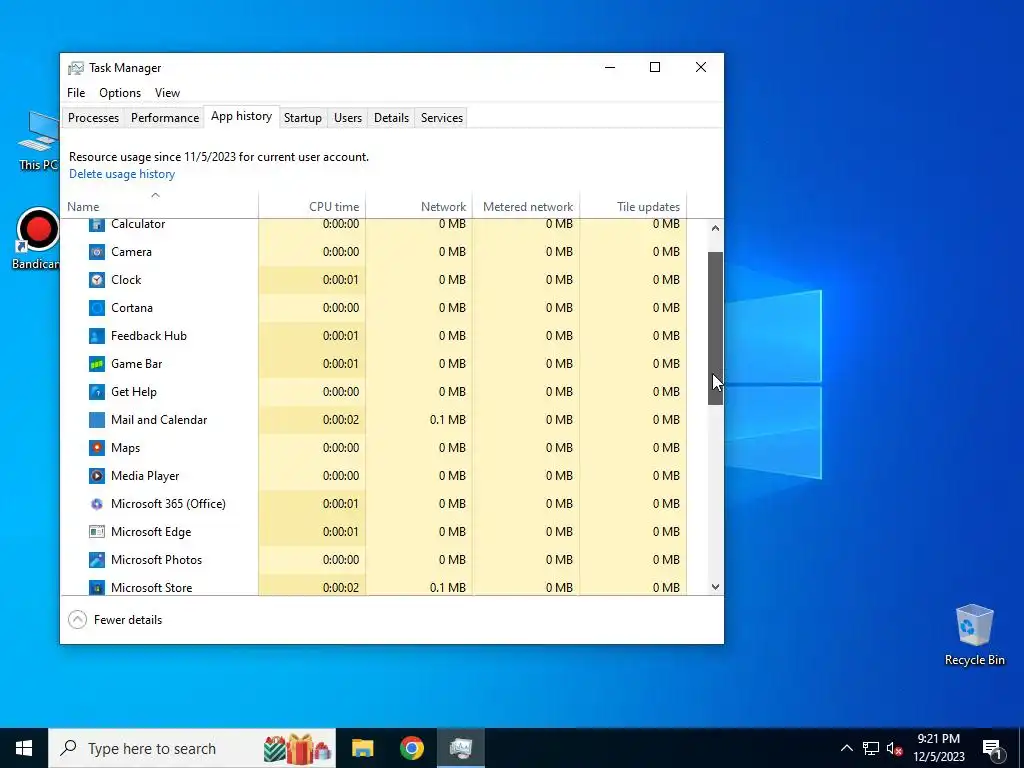
Task: Click the Media Player app icon
Action: point(97,476)
